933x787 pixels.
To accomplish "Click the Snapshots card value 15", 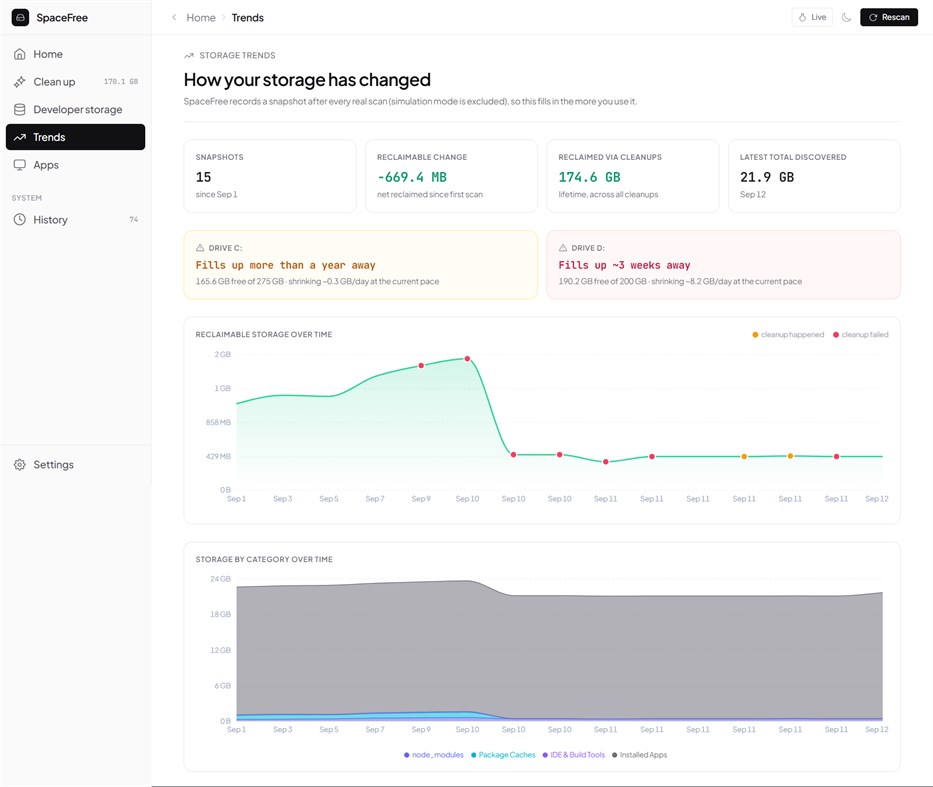I will pos(203,177).
